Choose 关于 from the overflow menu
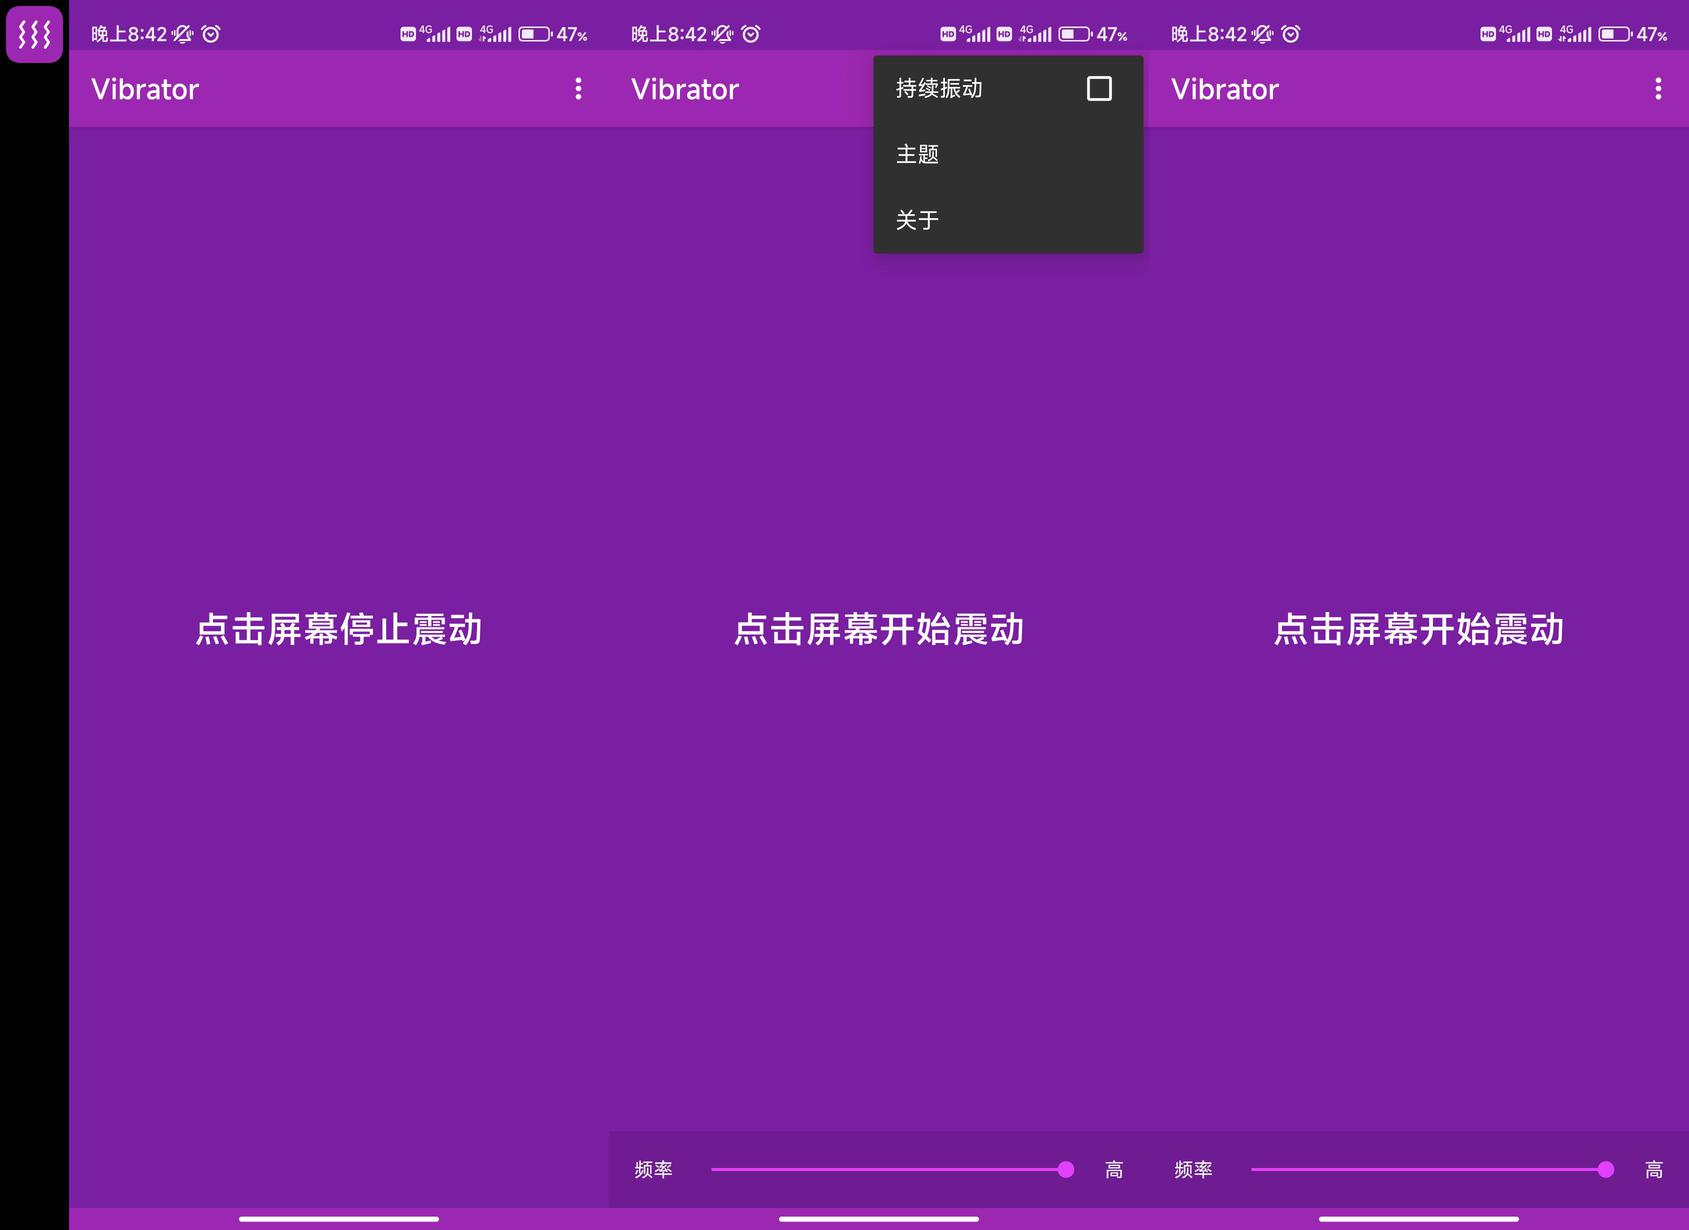The width and height of the screenshot is (1689, 1230). coord(1008,220)
